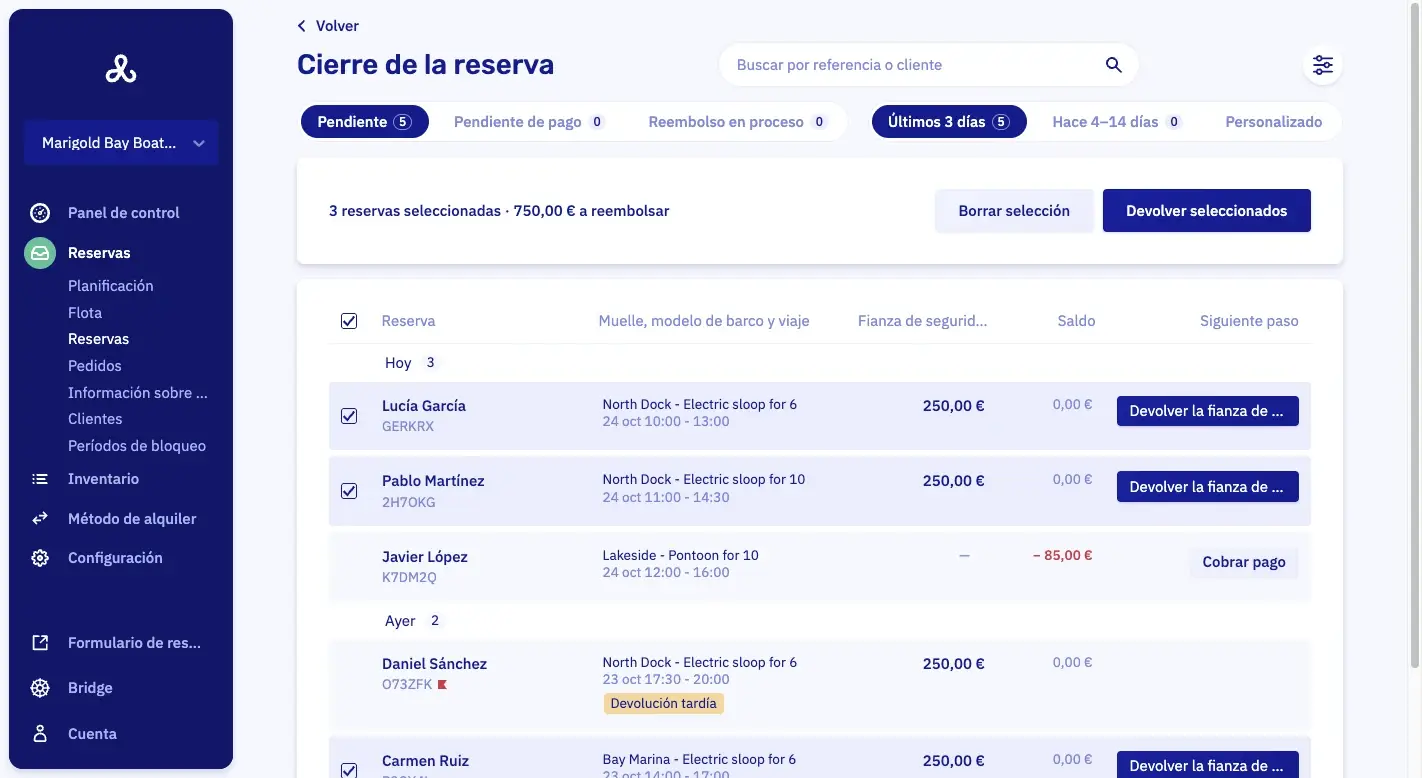This screenshot has width=1422, height=778.
Task: Open the filter sliders settings icon
Action: 1323,65
